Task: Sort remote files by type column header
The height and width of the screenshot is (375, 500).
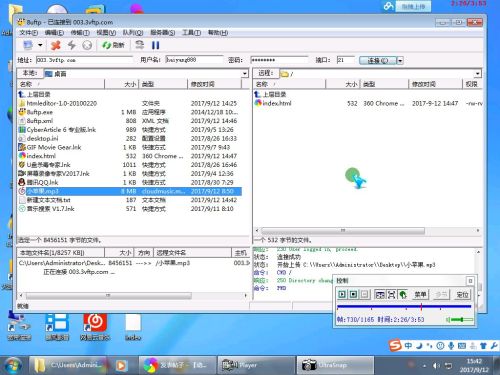Action: click(x=384, y=84)
